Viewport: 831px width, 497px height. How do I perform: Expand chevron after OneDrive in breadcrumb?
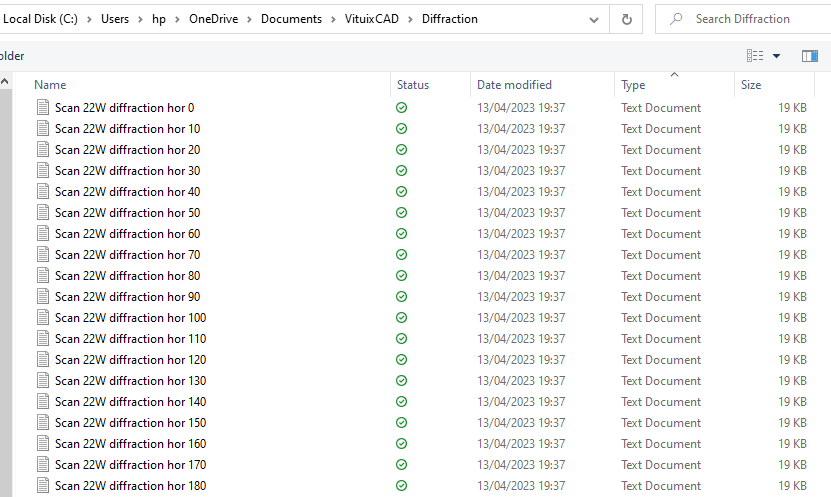point(249,20)
